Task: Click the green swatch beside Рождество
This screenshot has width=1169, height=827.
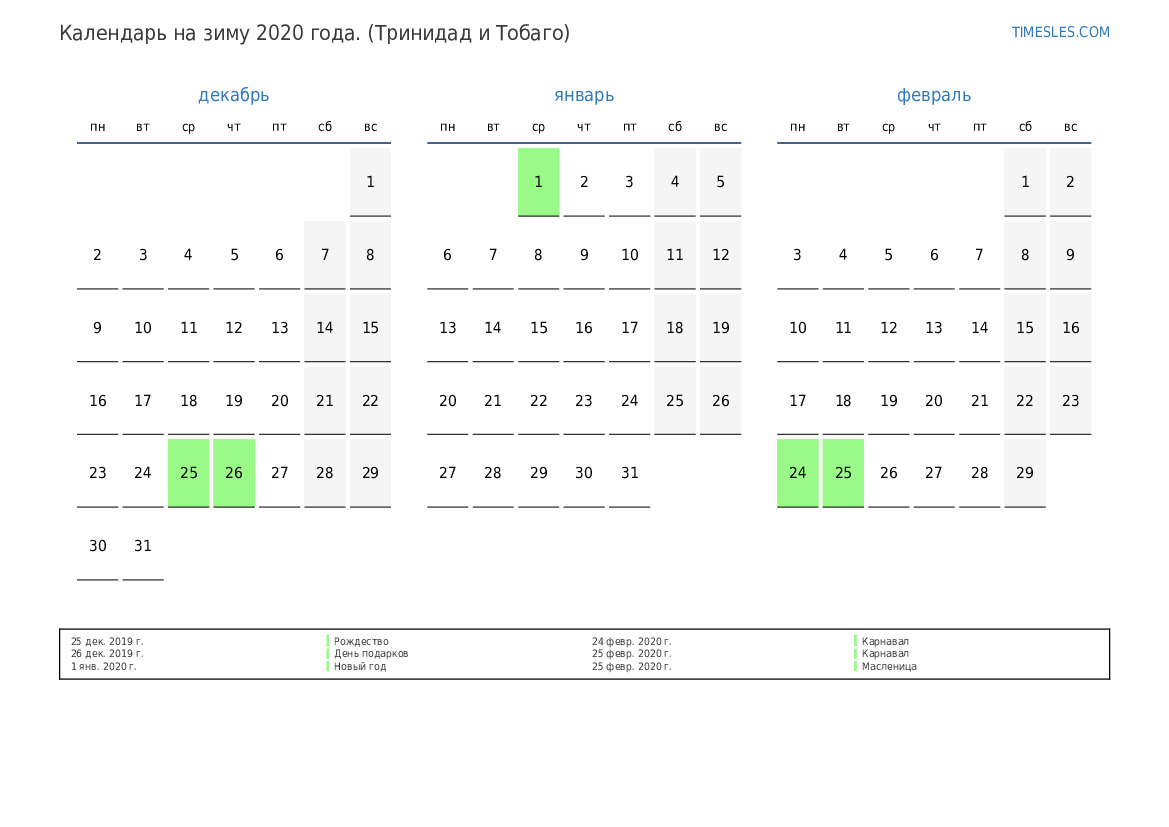Action: 328,641
